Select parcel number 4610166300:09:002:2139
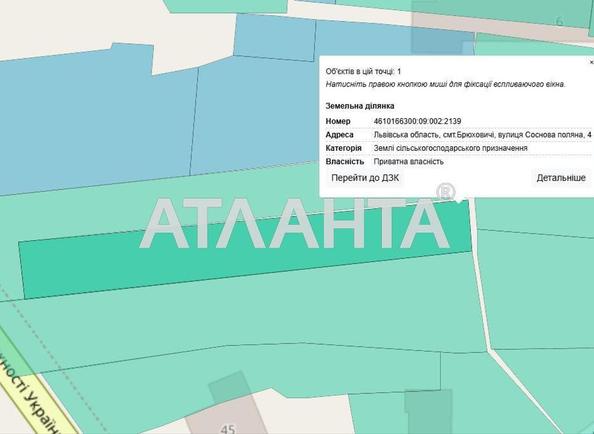 point(417,121)
